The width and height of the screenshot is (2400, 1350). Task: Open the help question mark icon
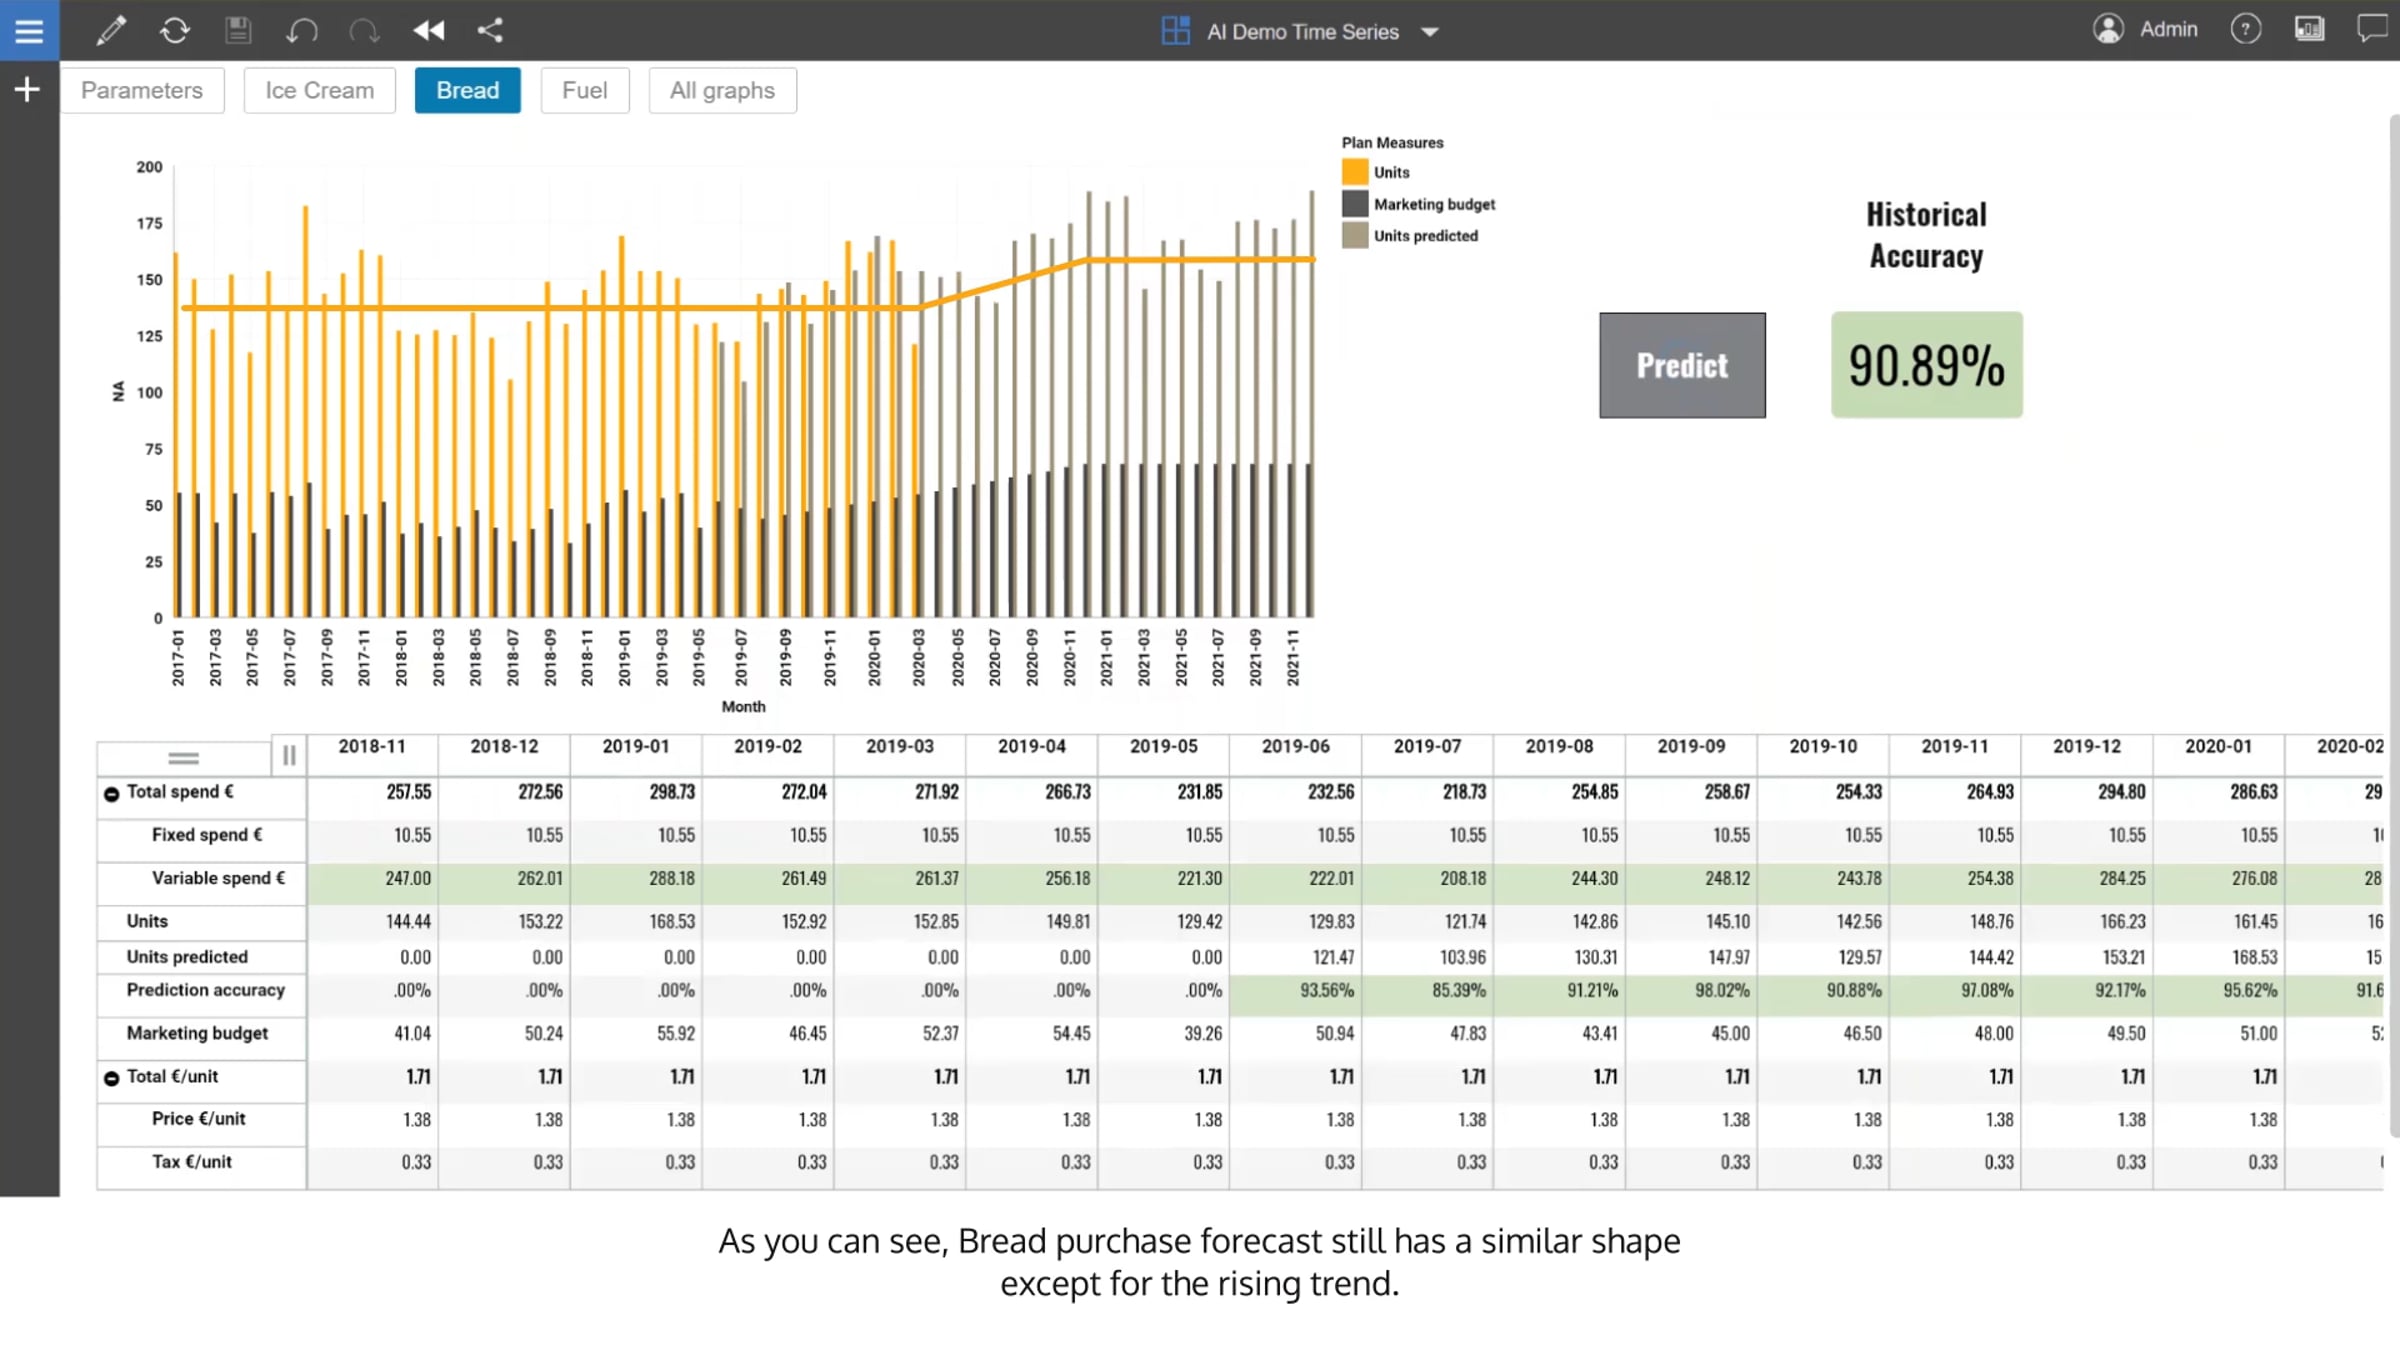tap(2246, 29)
